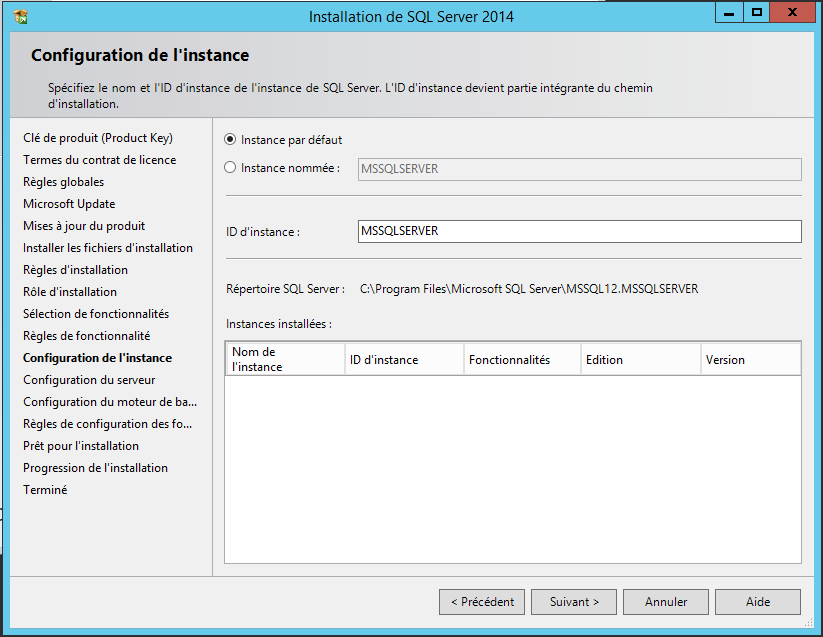Image resolution: width=823 pixels, height=637 pixels.
Task: Click the Répertoire SQL Server path text
Action: coord(529,289)
